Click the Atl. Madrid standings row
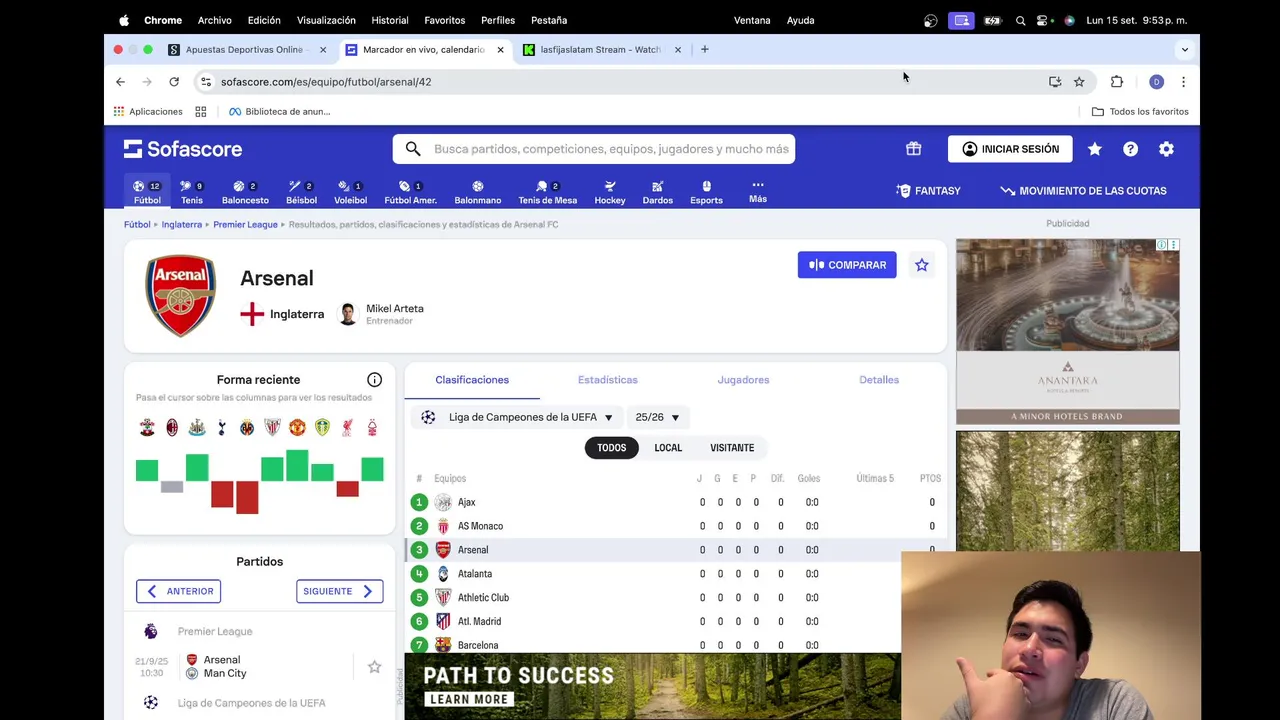1280x720 pixels. click(x=653, y=622)
